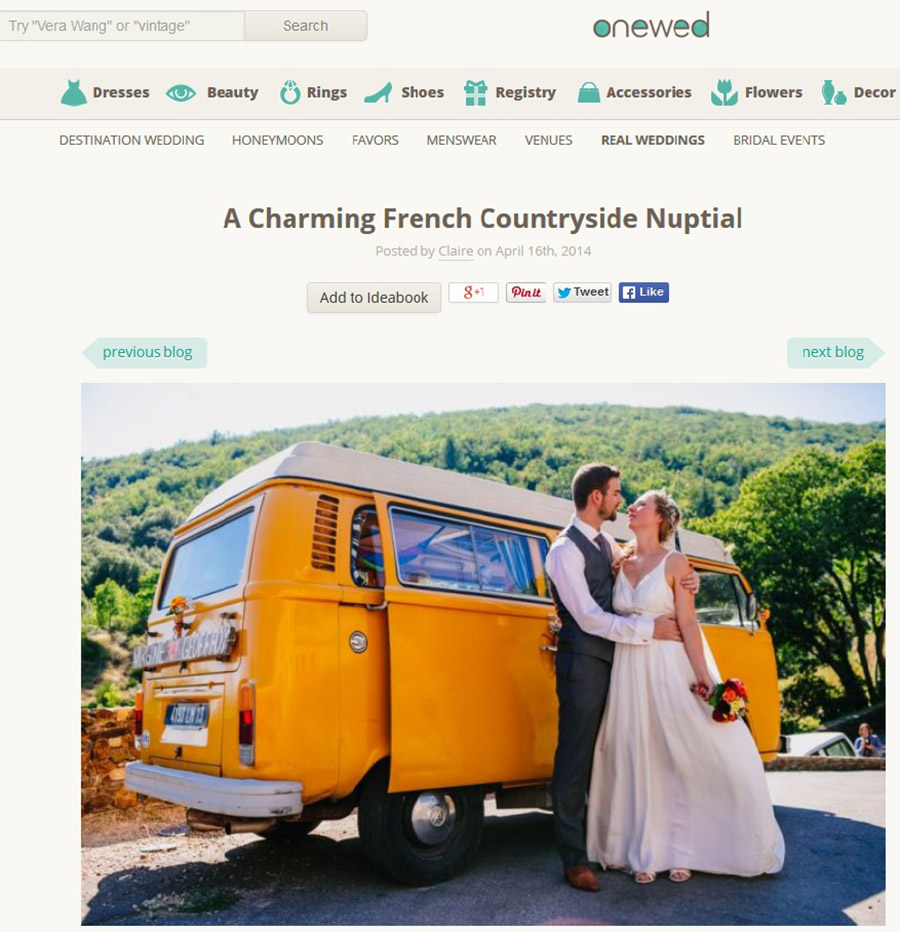Select the Flowers tulip icon

point(724,93)
